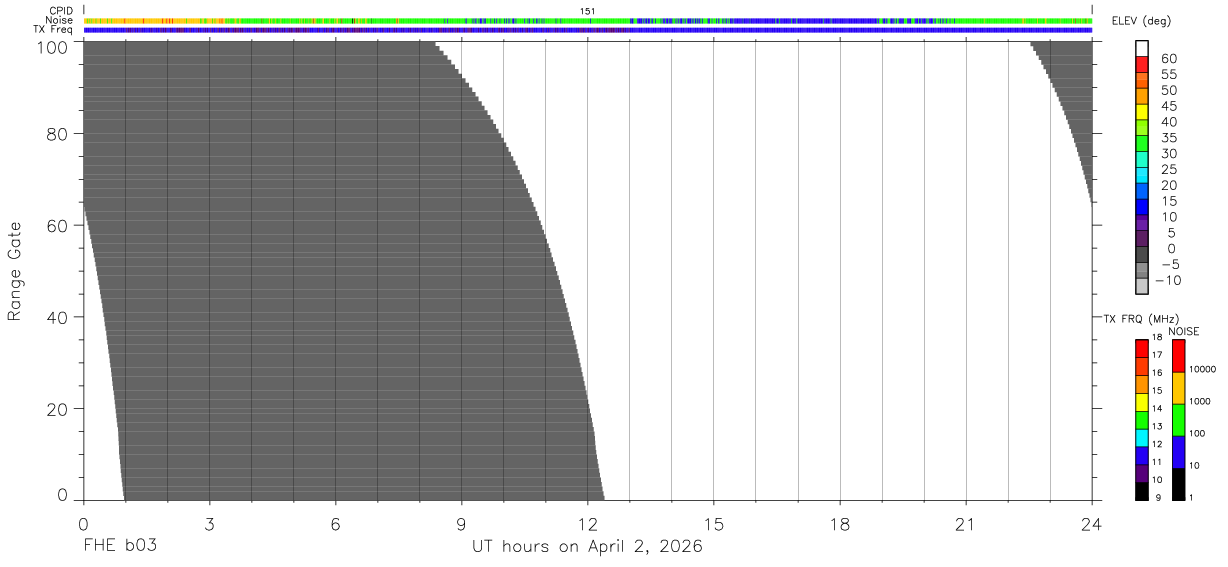Select the red noise swatch above 10000
1228x567 pixels.
[1178, 356]
